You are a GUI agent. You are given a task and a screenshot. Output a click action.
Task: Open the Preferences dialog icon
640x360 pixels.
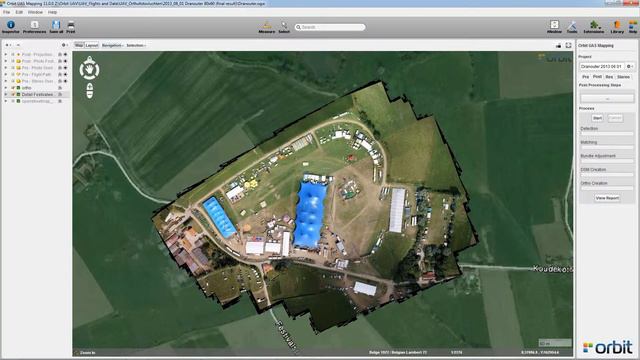click(34, 25)
